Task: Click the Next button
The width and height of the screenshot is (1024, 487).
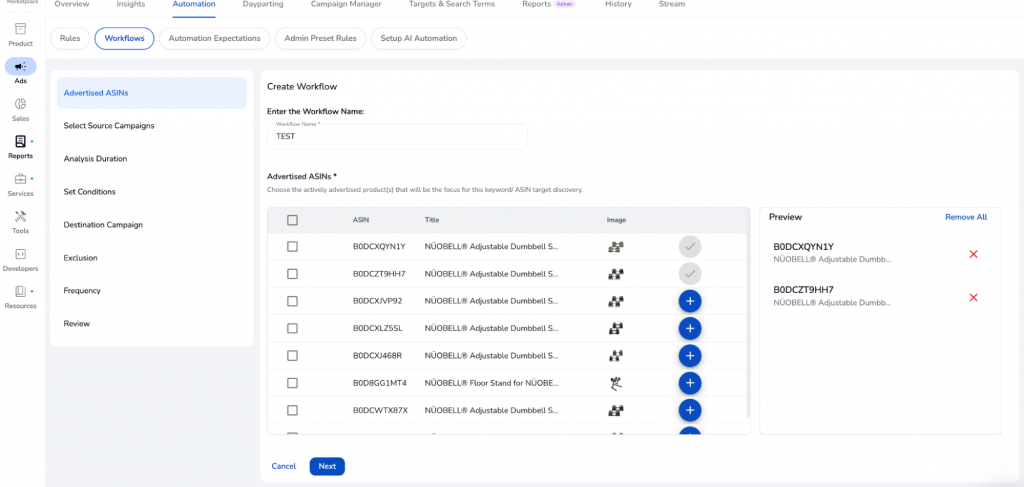Action: click(327, 466)
